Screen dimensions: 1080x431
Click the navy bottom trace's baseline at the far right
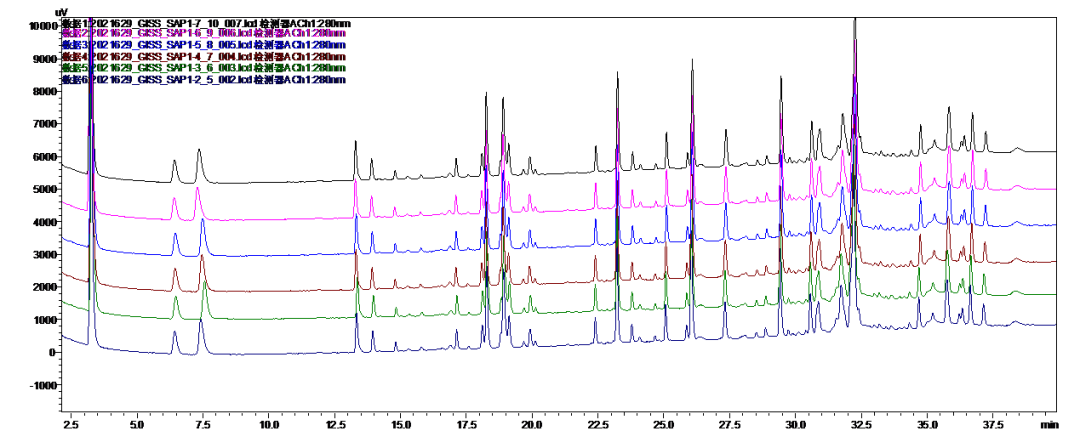point(1040,324)
